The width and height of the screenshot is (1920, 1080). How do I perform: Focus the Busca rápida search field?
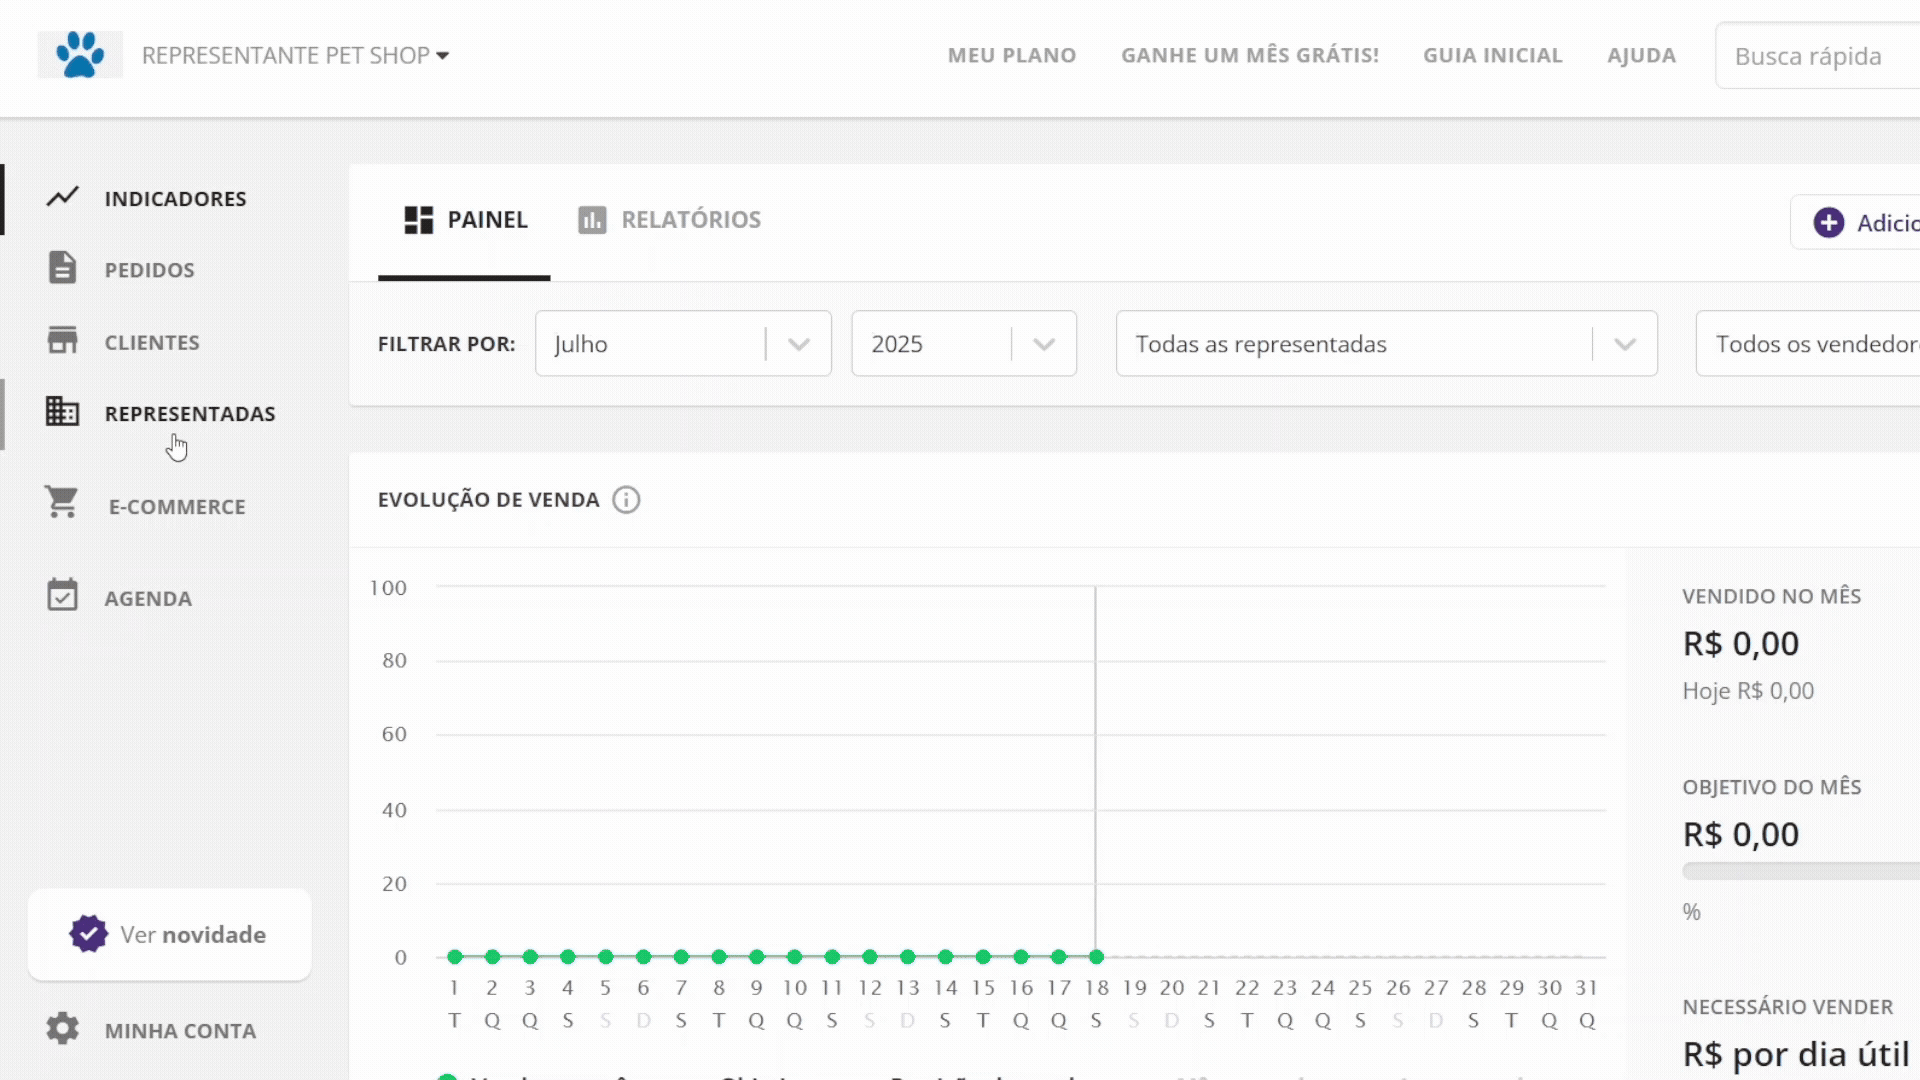coord(1820,57)
